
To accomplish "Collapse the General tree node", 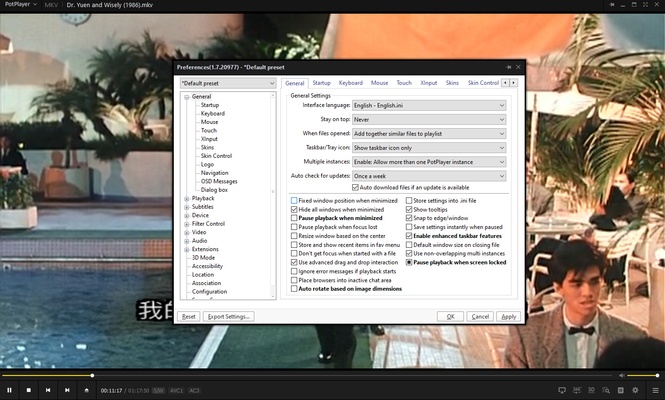I will 187,97.
